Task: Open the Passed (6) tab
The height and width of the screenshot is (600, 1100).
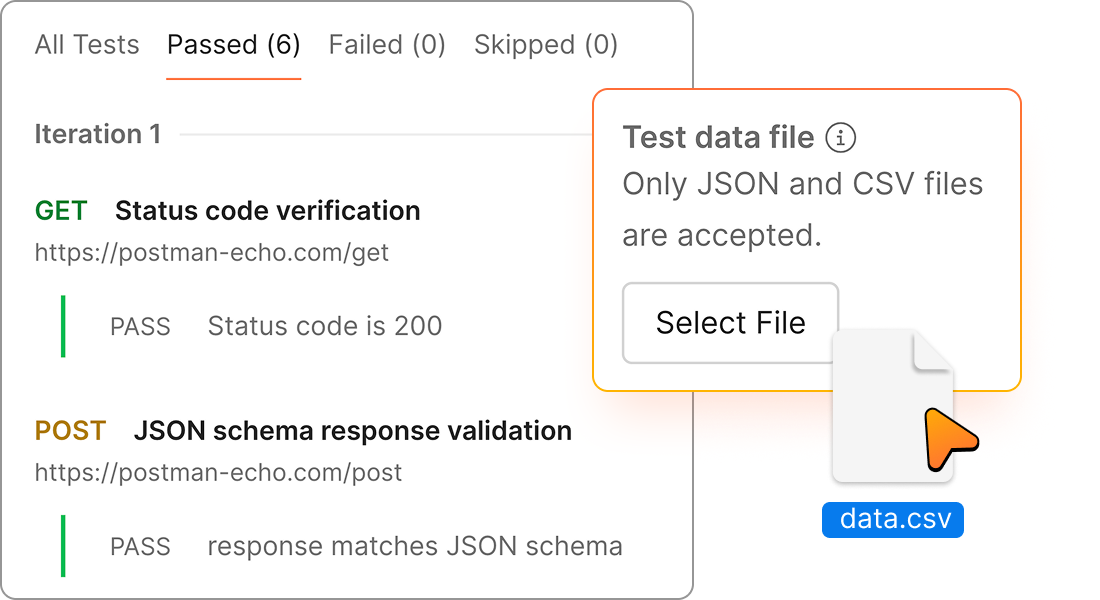Action: click(x=234, y=45)
